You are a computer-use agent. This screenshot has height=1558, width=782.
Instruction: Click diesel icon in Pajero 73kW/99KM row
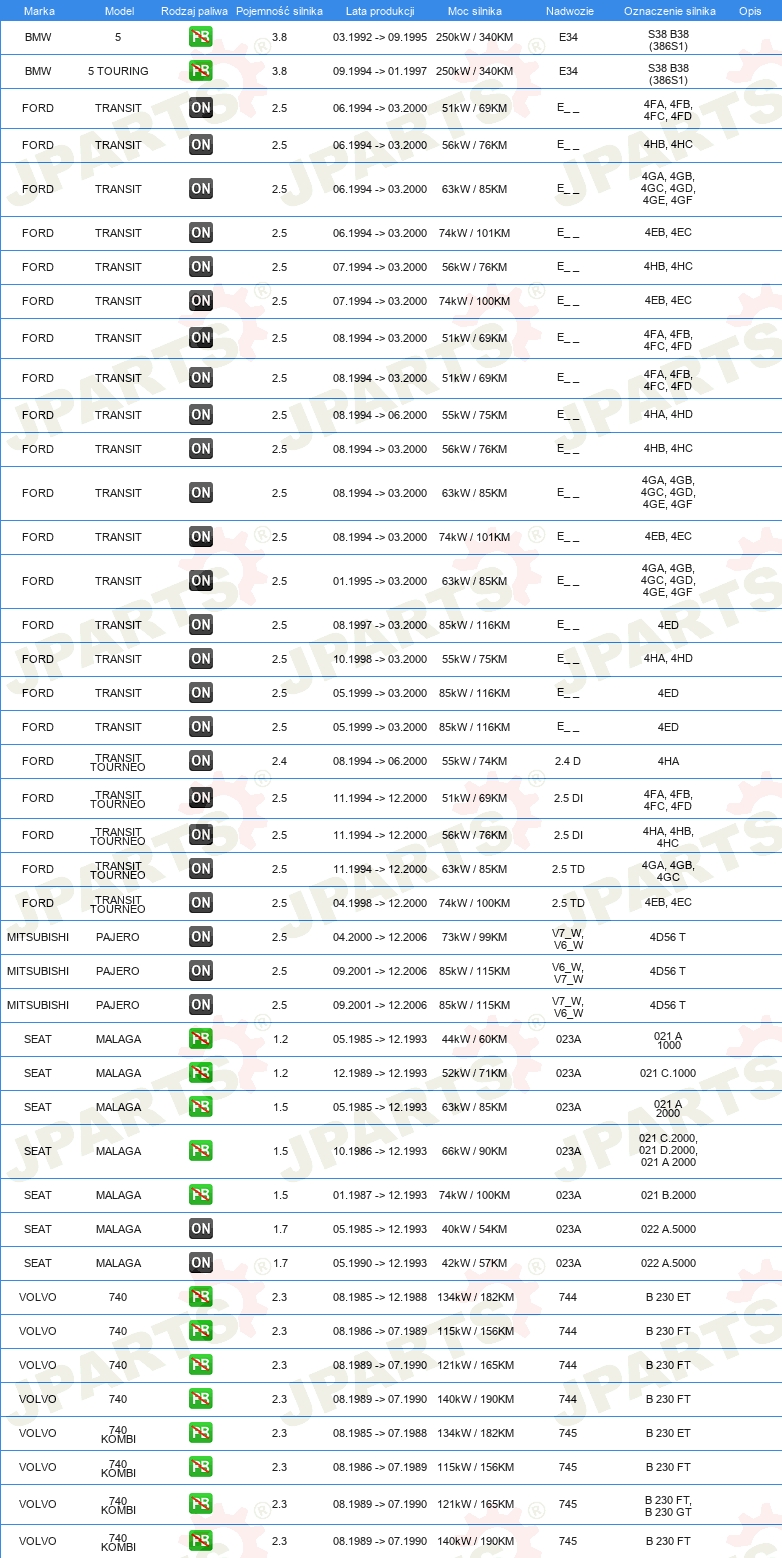pyautogui.click(x=201, y=937)
